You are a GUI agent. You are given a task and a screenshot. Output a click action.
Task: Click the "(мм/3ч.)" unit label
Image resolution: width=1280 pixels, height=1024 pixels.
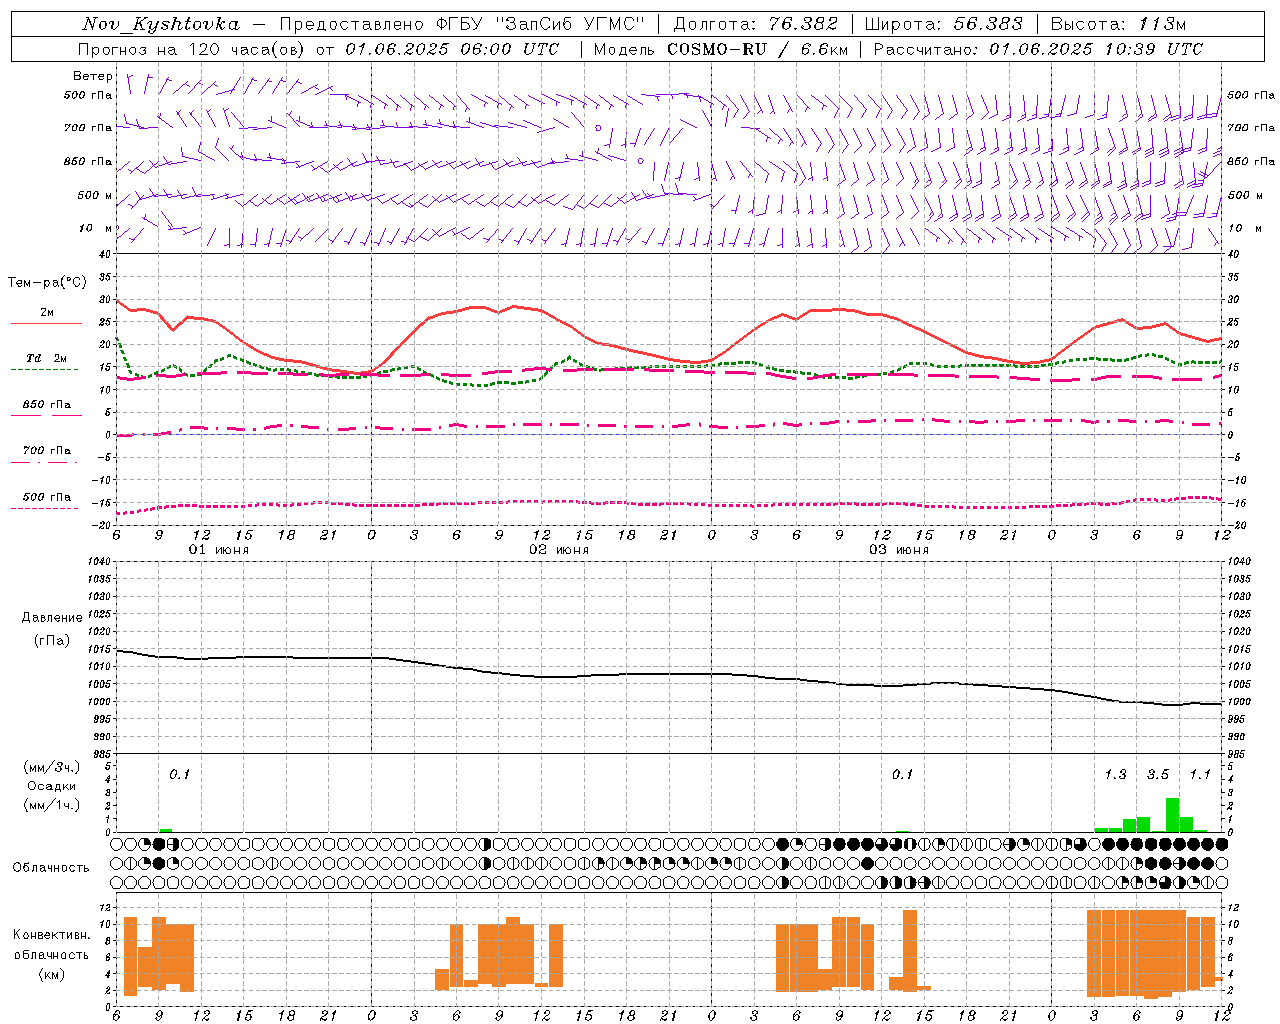pos(51,767)
